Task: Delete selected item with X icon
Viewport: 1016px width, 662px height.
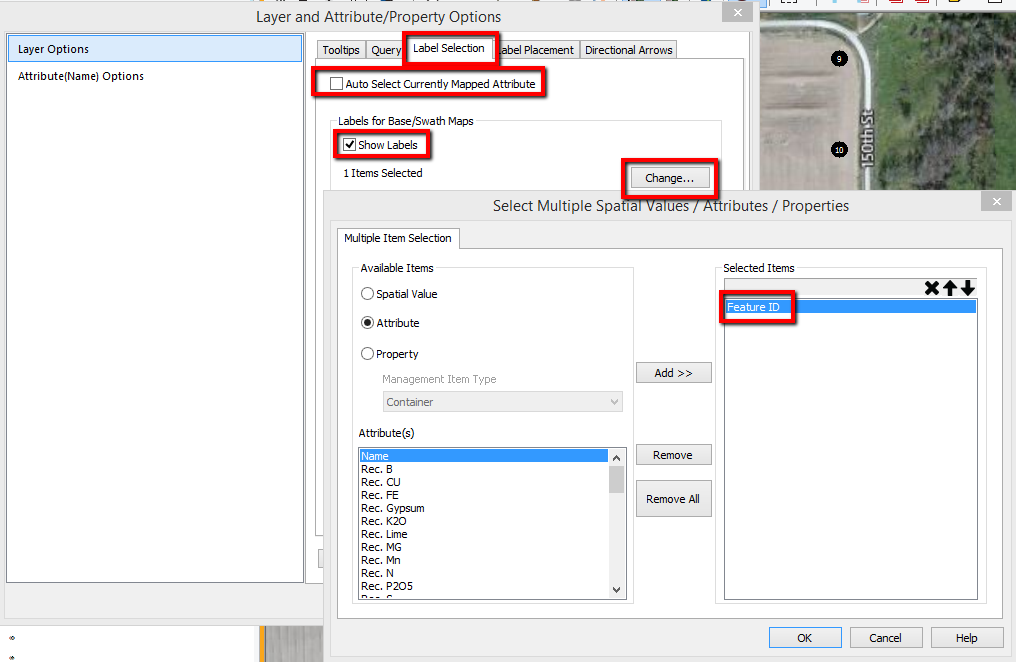Action: tap(932, 288)
